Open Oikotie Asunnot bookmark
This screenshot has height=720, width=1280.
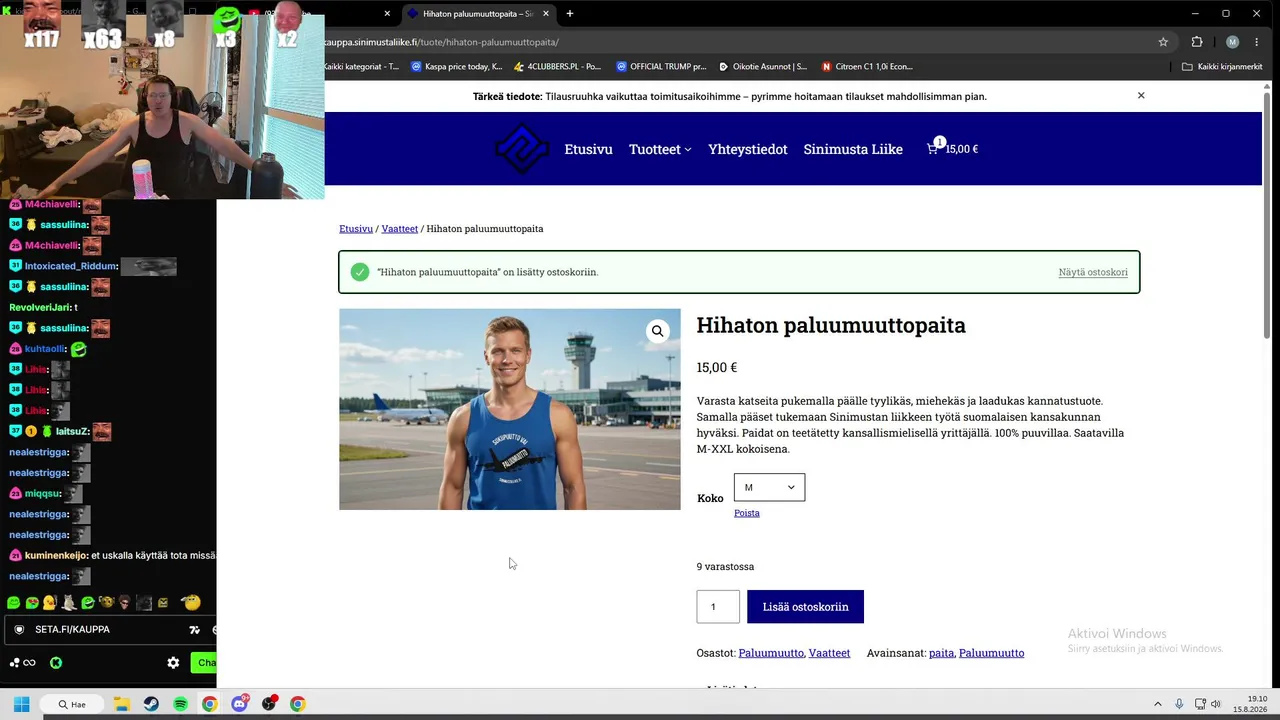coord(762,67)
